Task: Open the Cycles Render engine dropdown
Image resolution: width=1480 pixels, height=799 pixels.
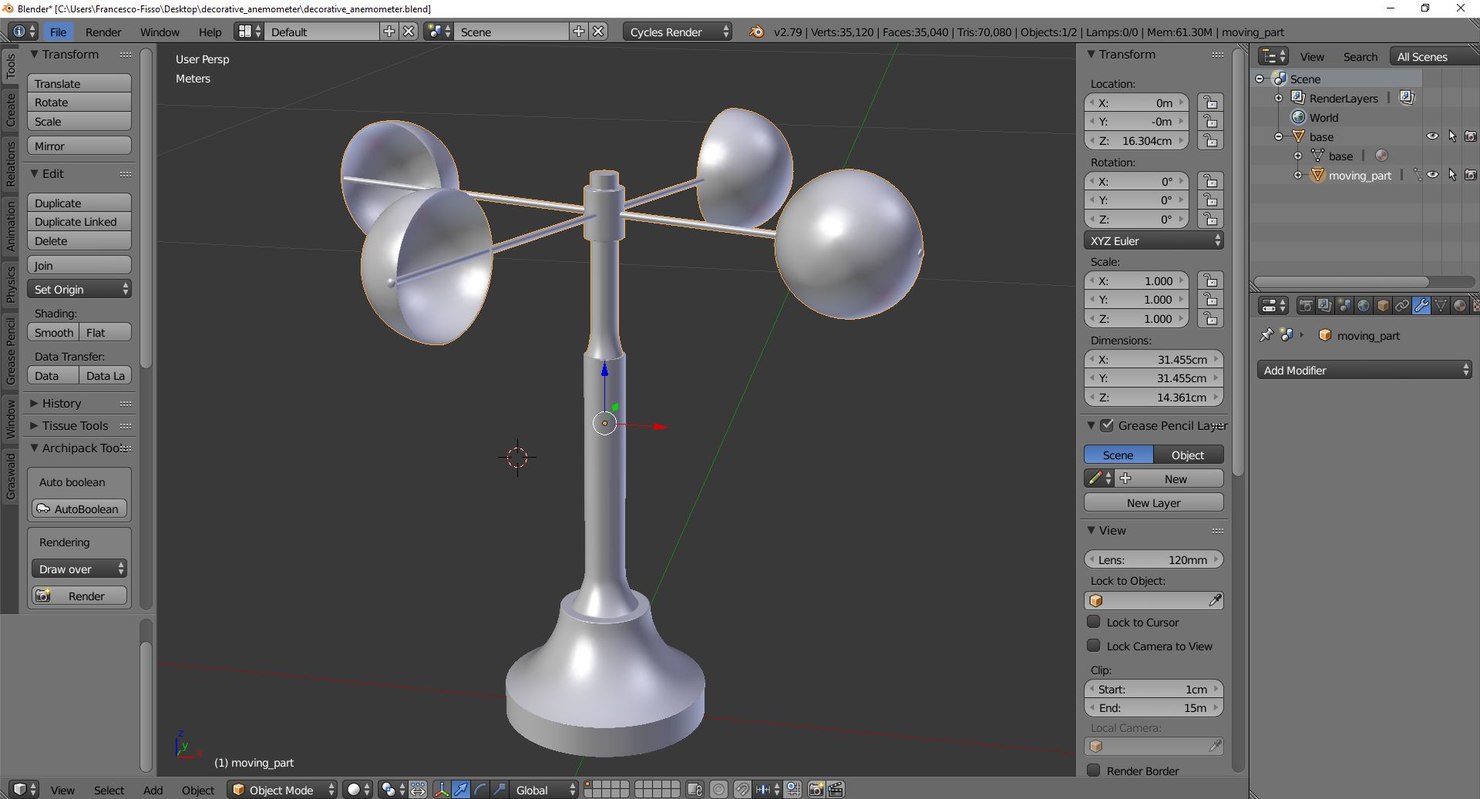Action: (676, 31)
